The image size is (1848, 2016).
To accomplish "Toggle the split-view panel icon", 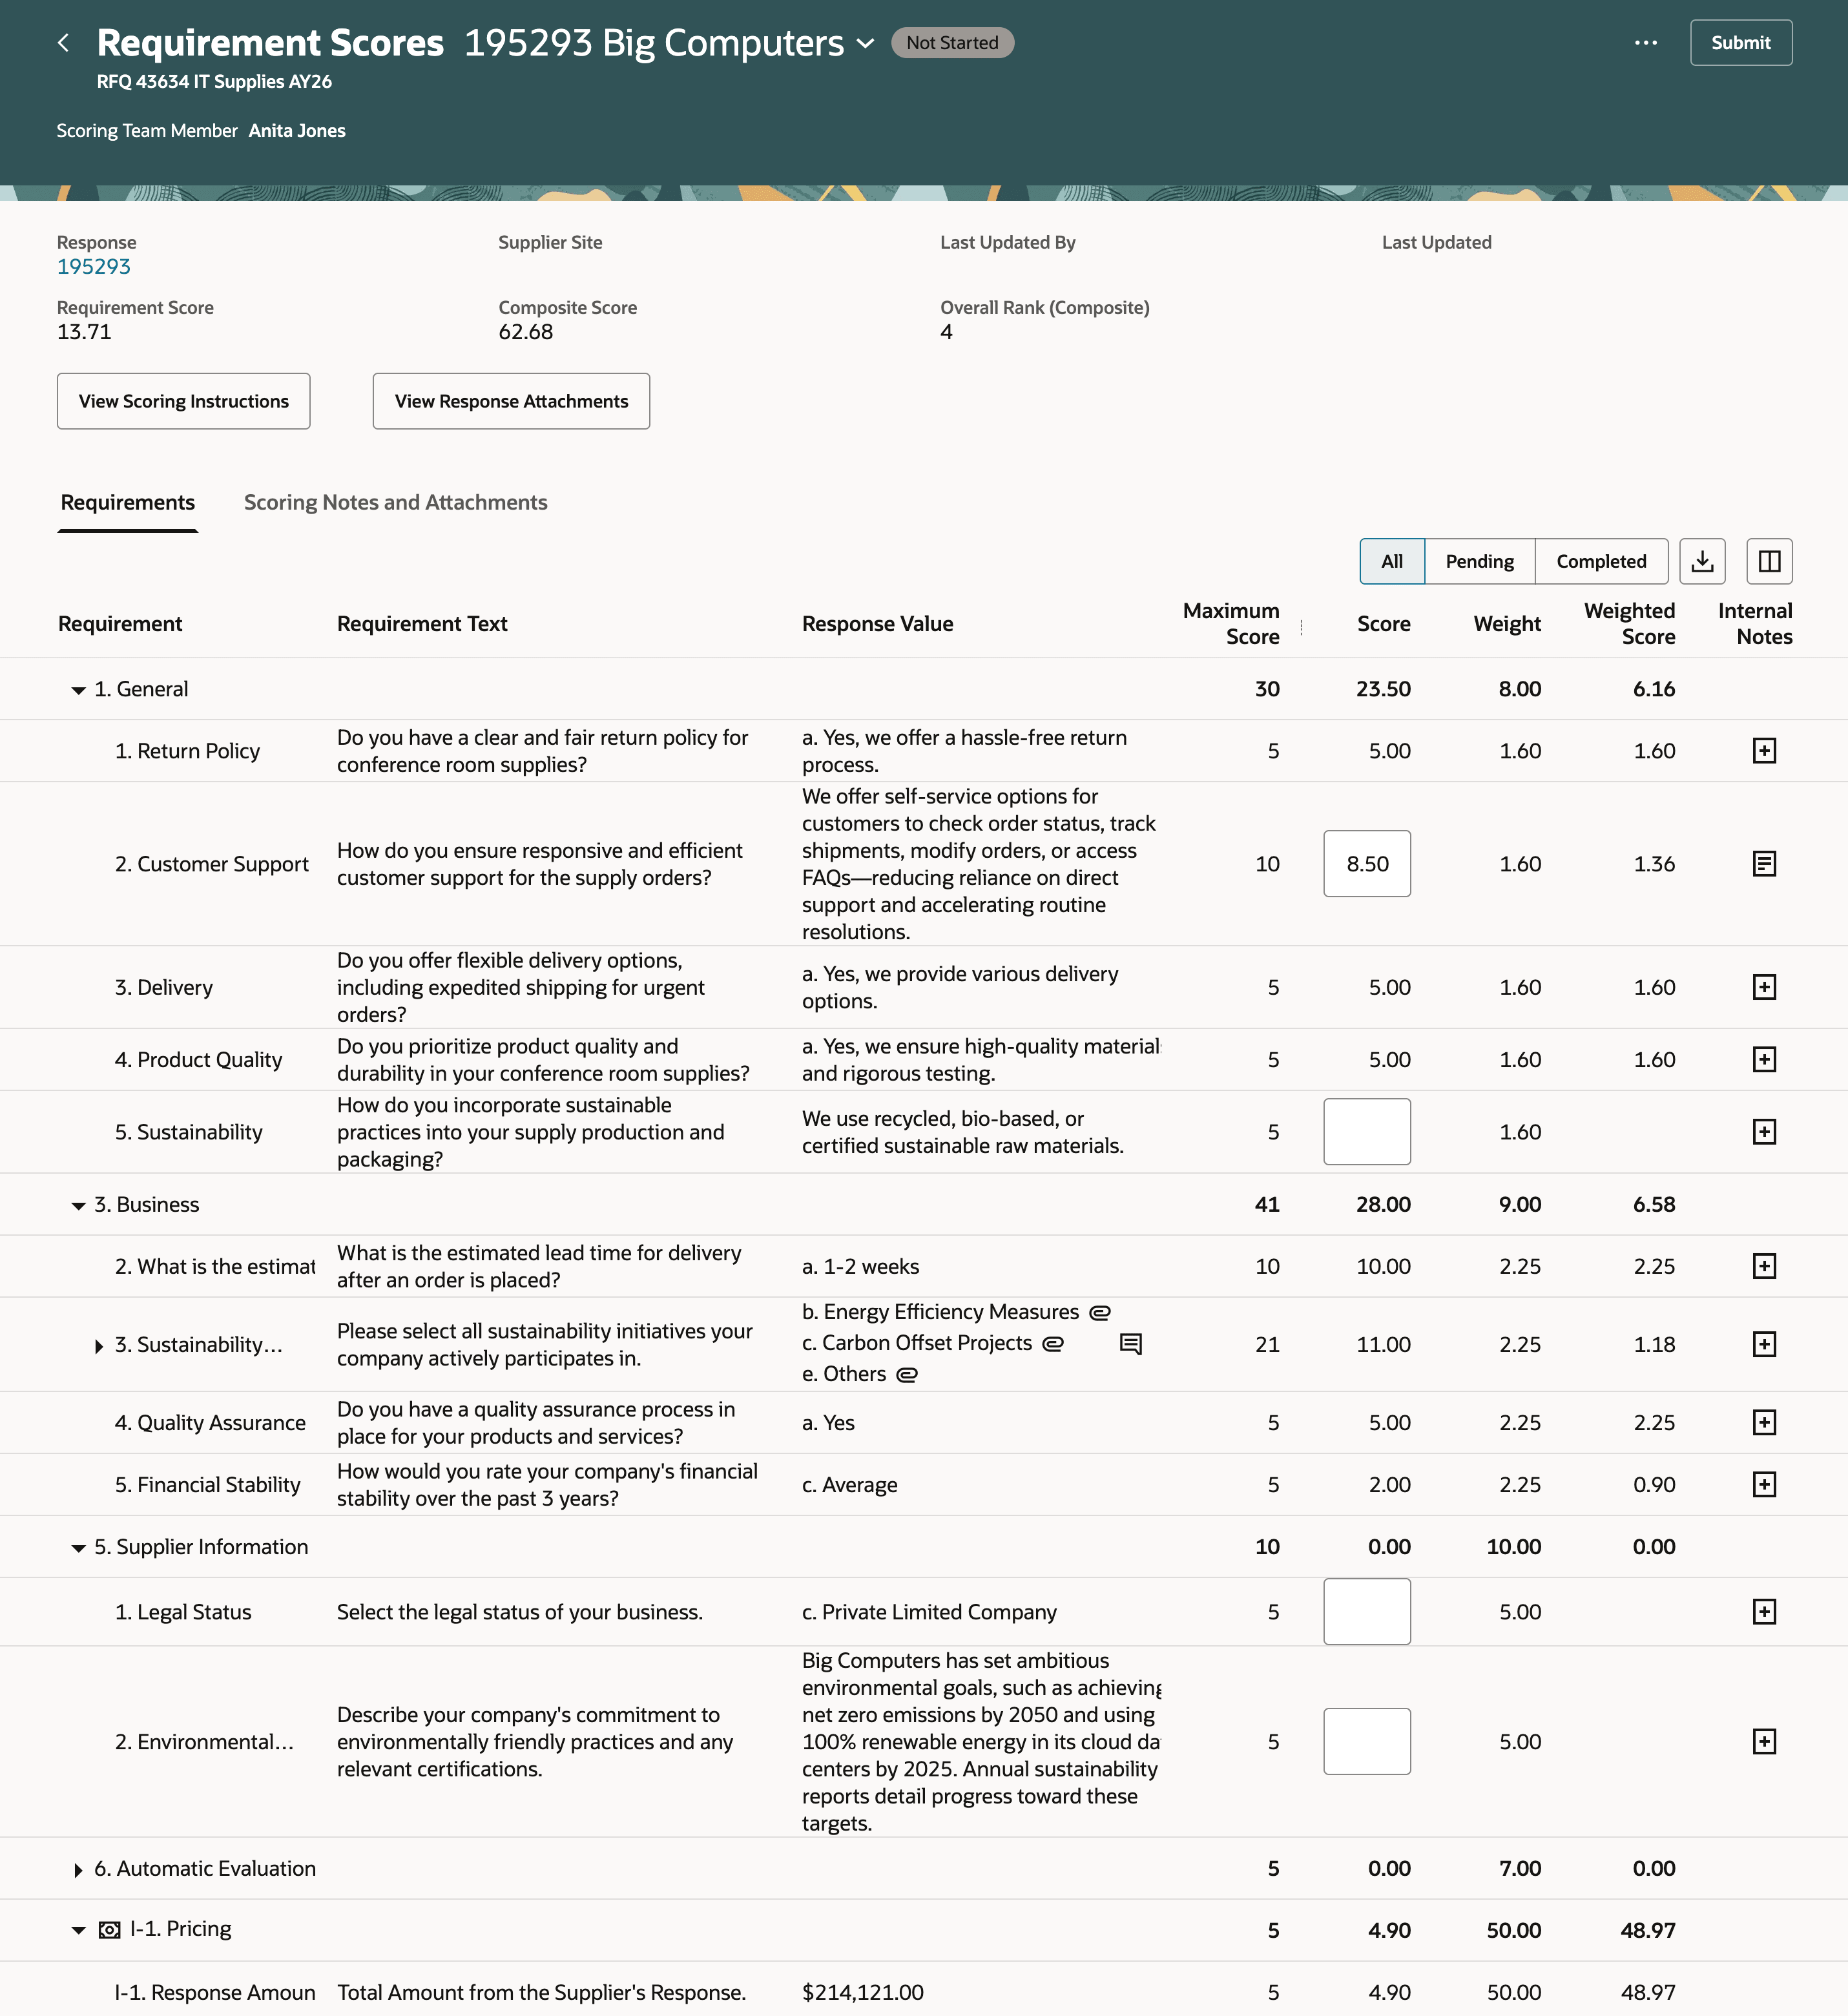I will pos(1769,561).
